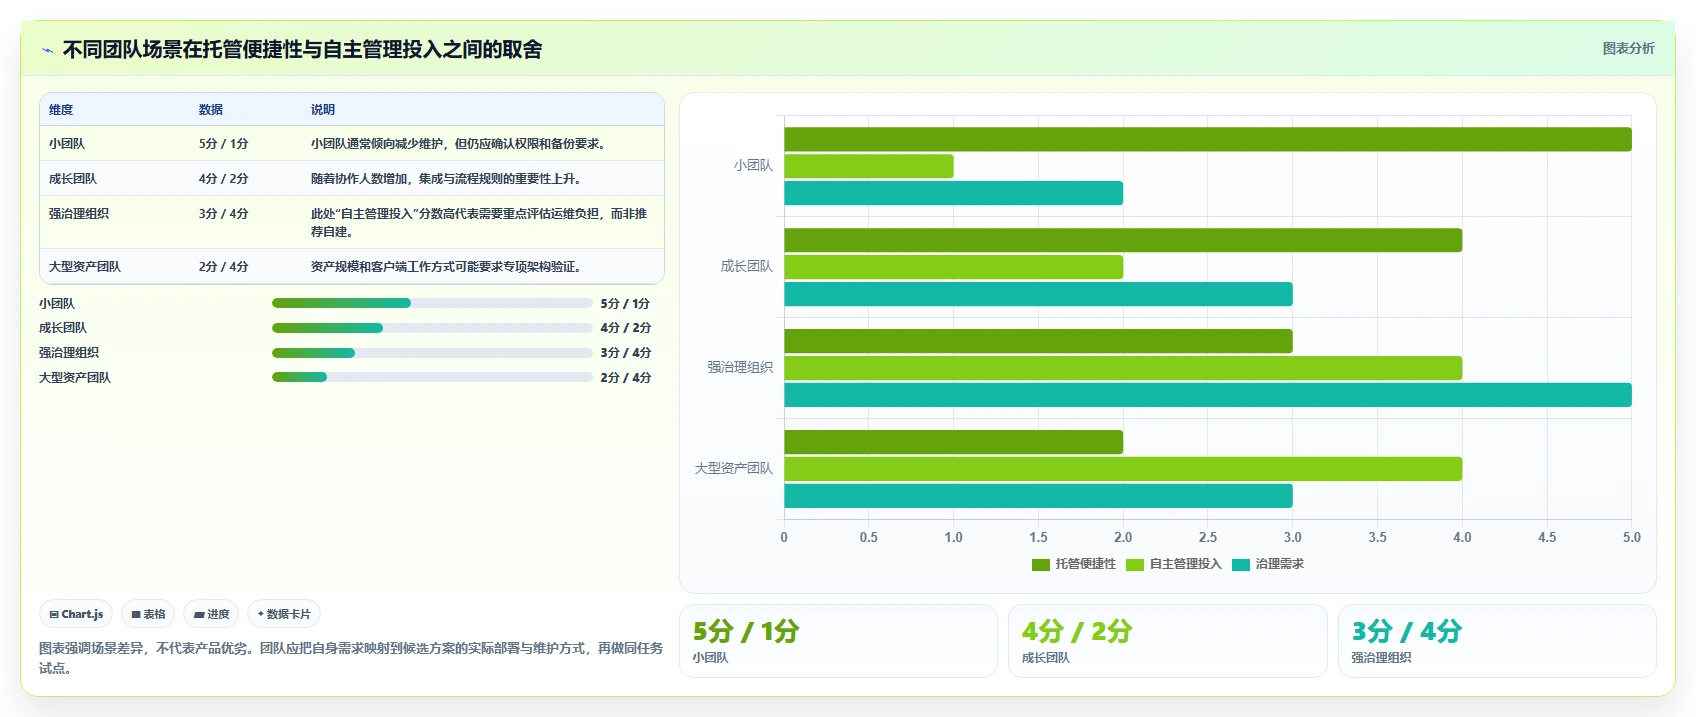Click the chart title about 托管便捷性与自主管理投入
The height and width of the screenshot is (717, 1696).
302,49
